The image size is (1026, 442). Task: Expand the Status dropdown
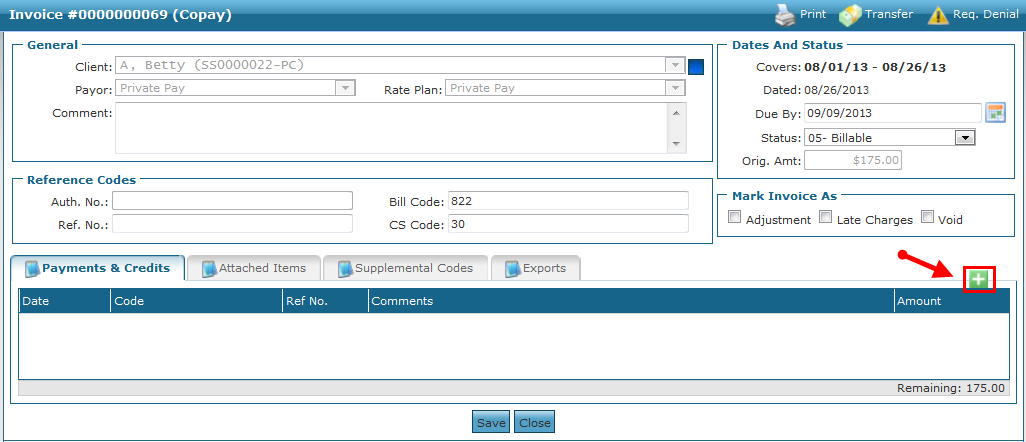point(964,138)
